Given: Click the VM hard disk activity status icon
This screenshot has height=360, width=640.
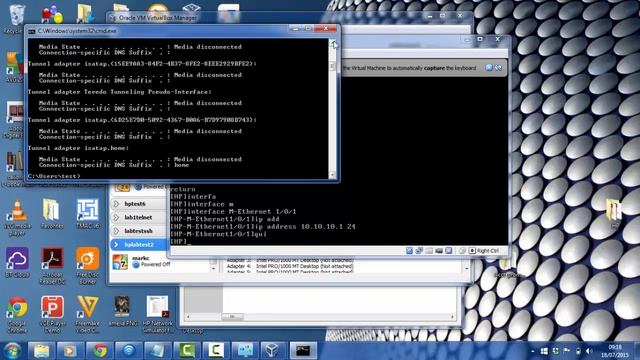Looking at the screenshot, I should 409,251.
